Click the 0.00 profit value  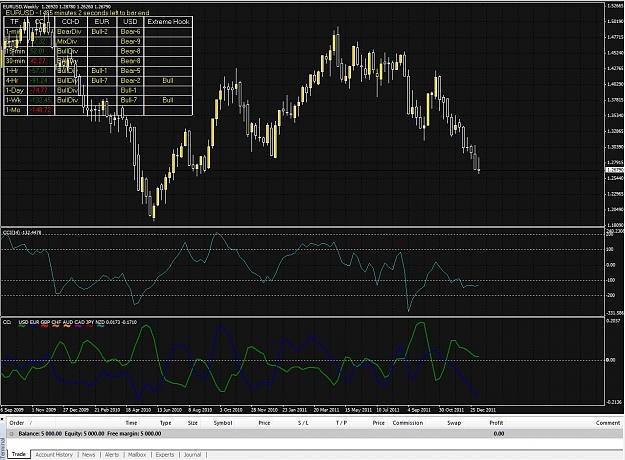click(x=499, y=434)
